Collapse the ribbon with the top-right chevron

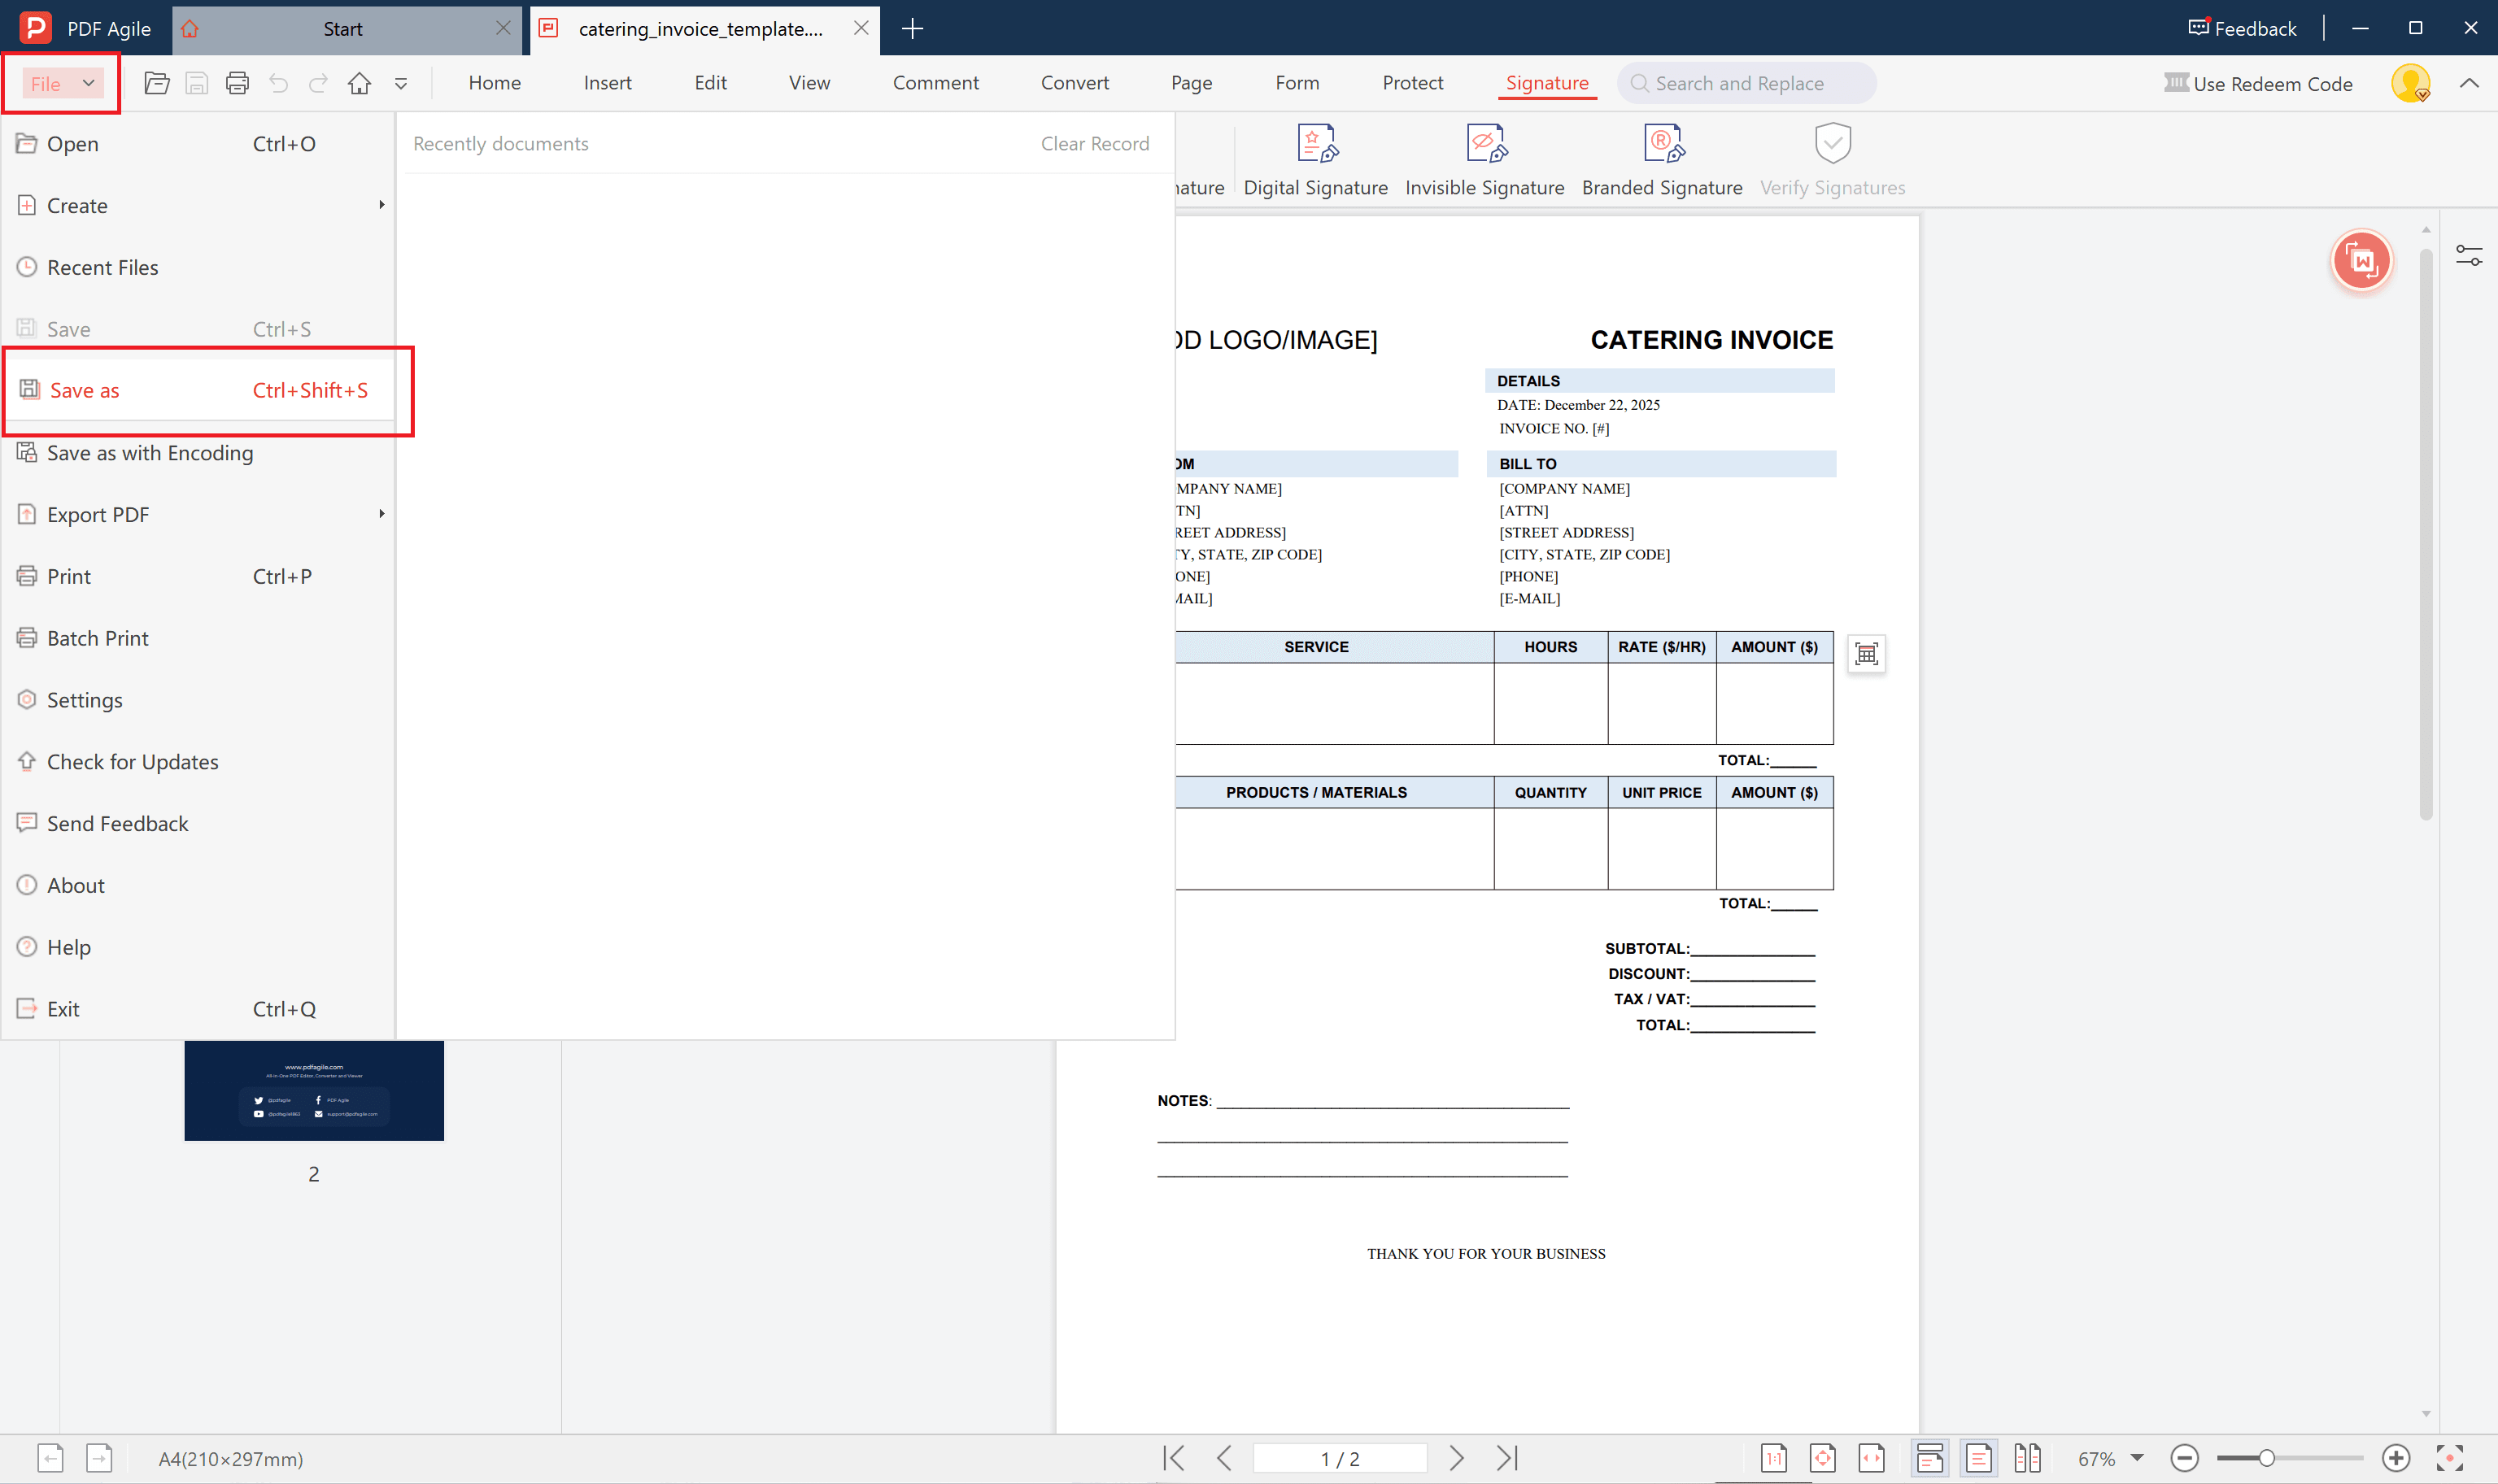pyautogui.click(x=2470, y=83)
